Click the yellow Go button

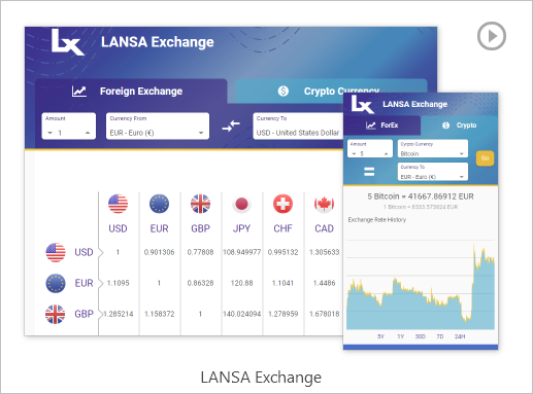485,158
